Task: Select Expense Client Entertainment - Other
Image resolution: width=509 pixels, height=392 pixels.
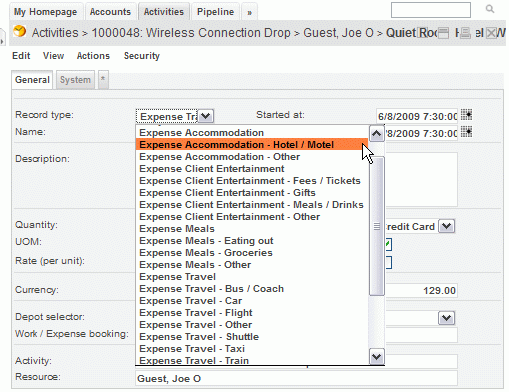Action: coord(252,217)
